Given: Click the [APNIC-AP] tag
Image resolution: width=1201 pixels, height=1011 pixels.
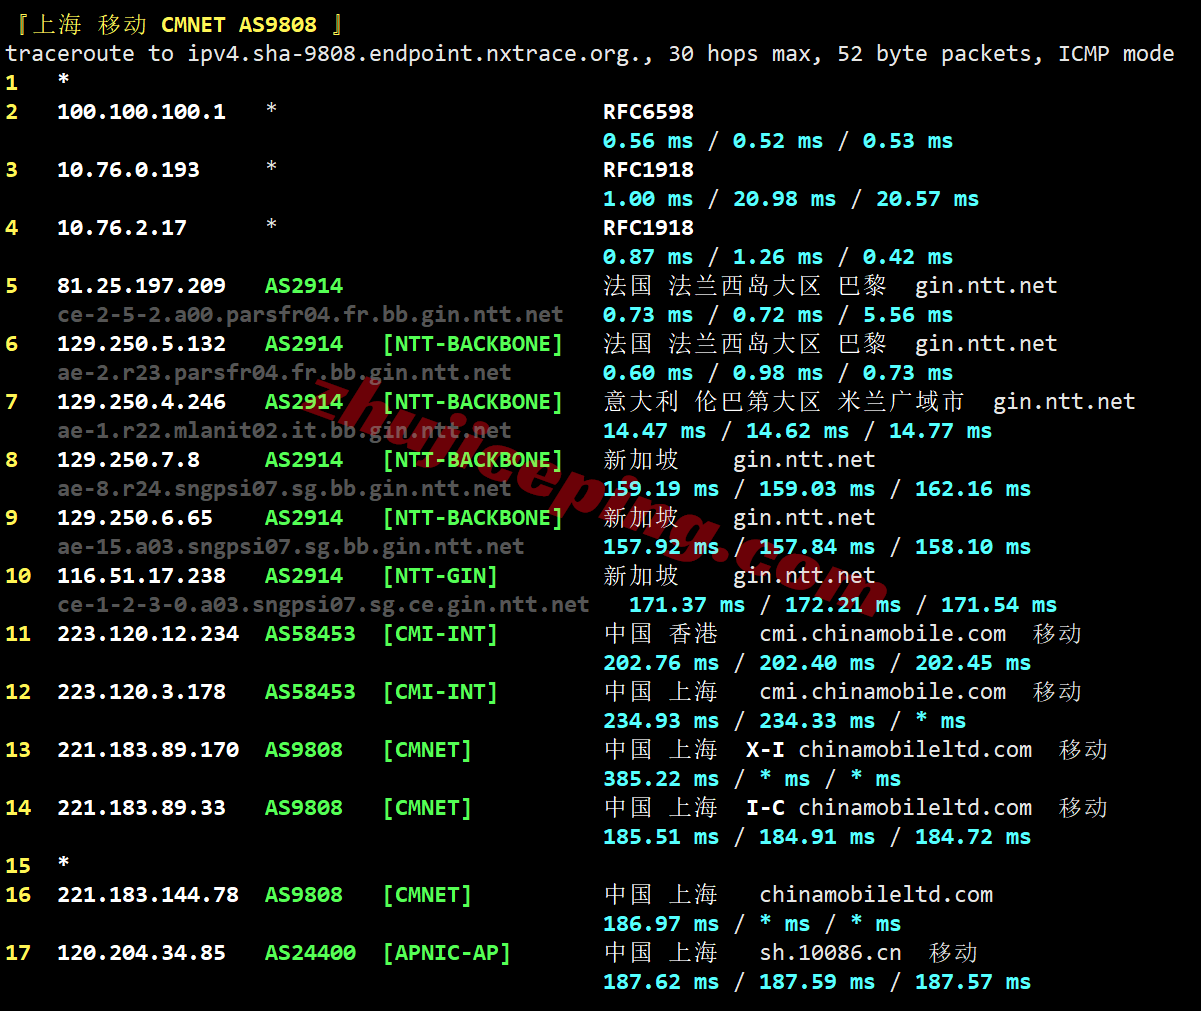Looking at the screenshot, I should (446, 953).
